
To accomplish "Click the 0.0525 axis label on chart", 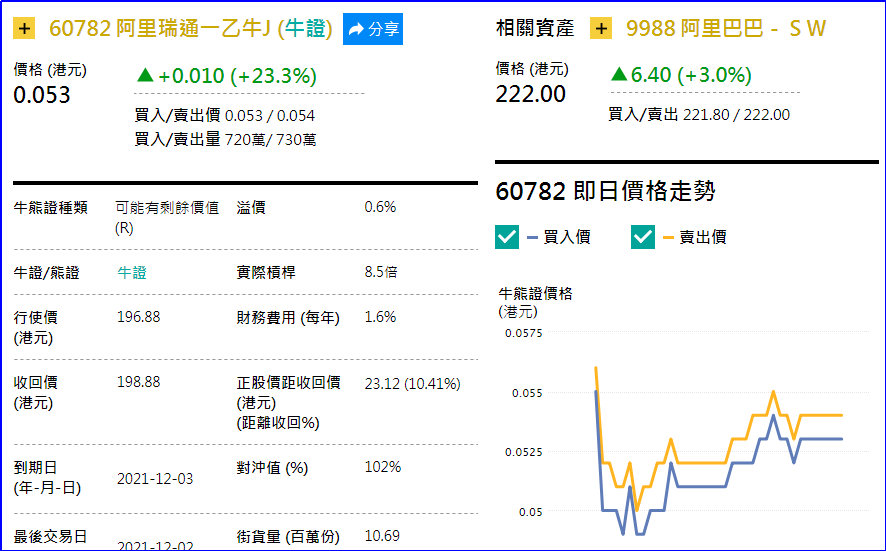I will (x=523, y=452).
